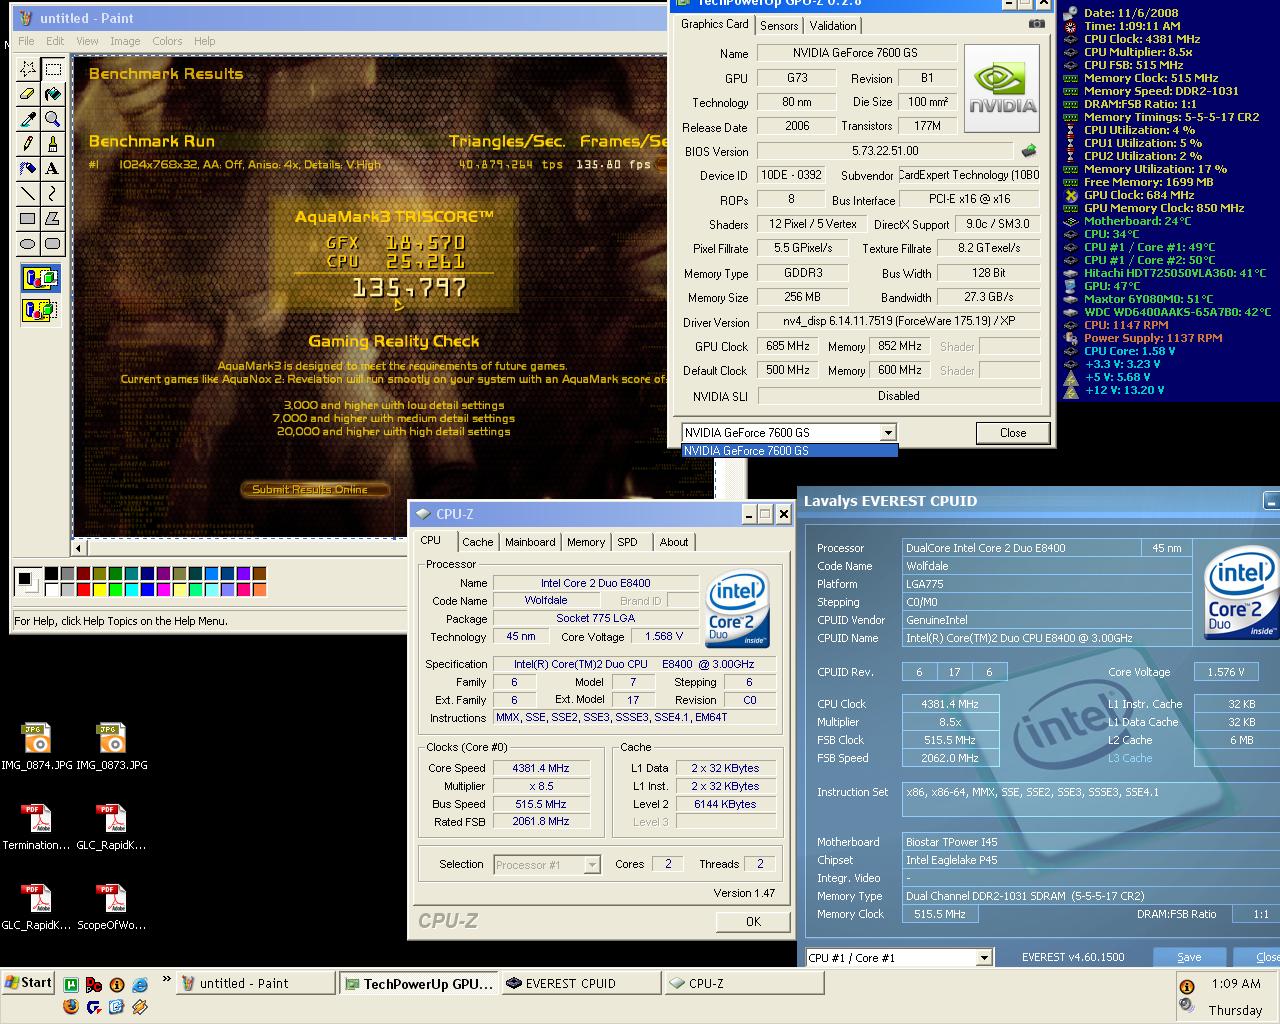Image resolution: width=1280 pixels, height=1024 pixels.
Task: Open the IMG_0873.JPG desktop file
Action: 111,747
